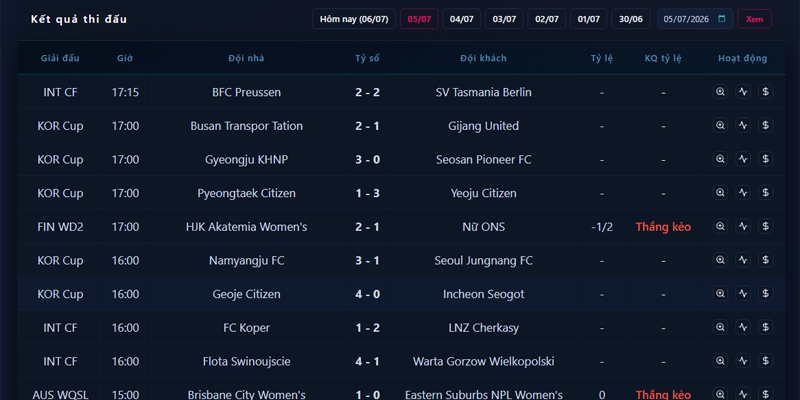800x400 pixels.
Task: Open match details magnifier for BFC Preussen row
Action: (x=720, y=92)
